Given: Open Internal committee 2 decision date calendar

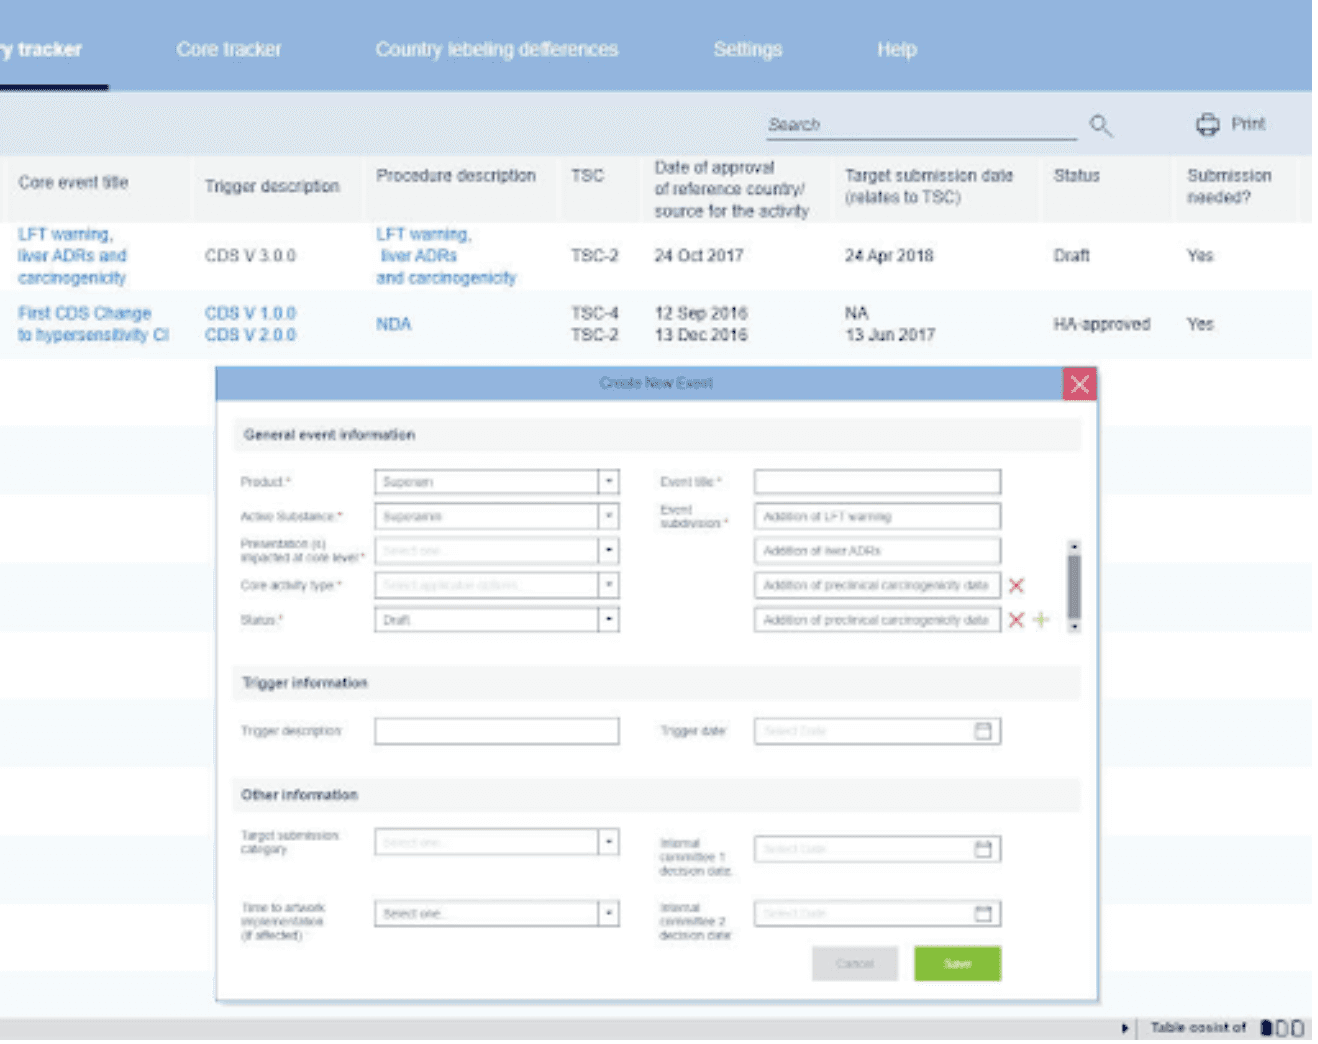Looking at the screenshot, I should click(x=983, y=913).
